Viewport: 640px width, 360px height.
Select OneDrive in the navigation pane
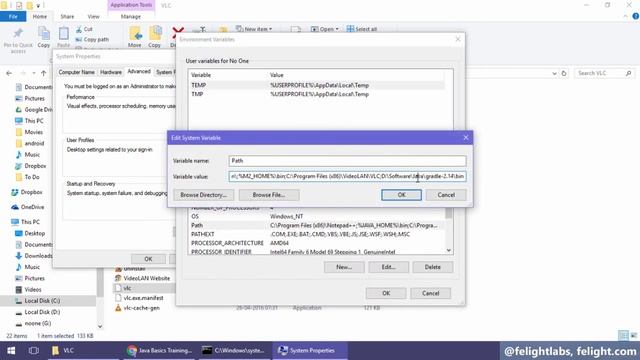(28, 207)
